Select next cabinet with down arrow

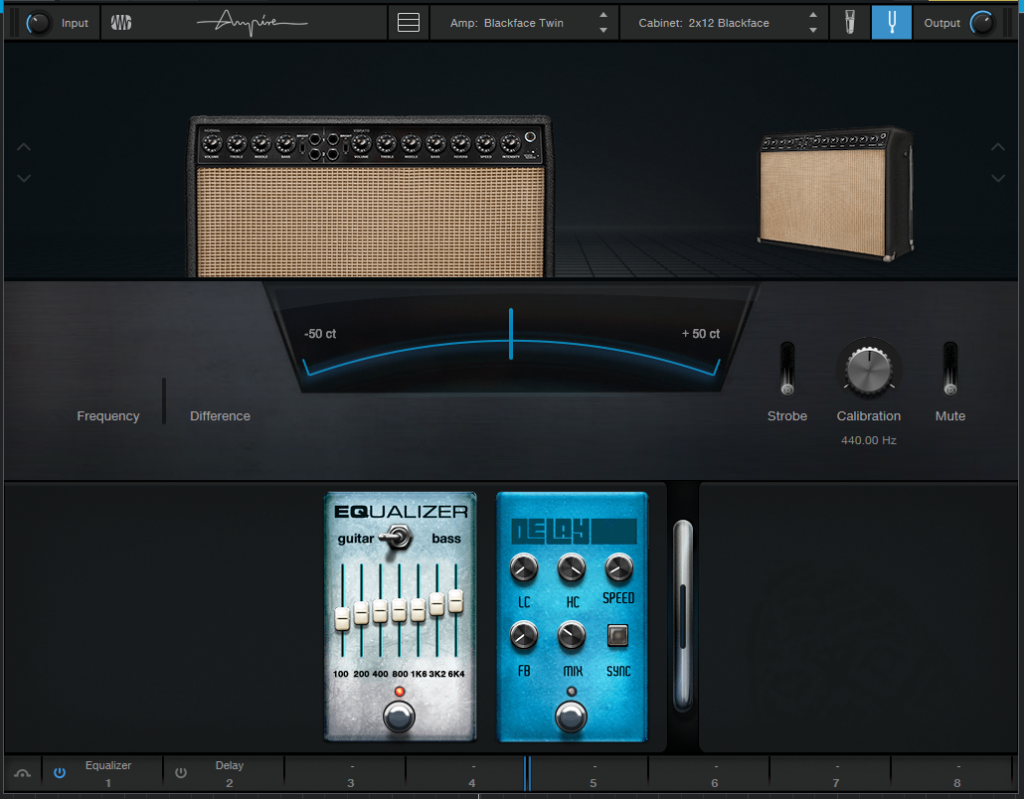click(812, 30)
